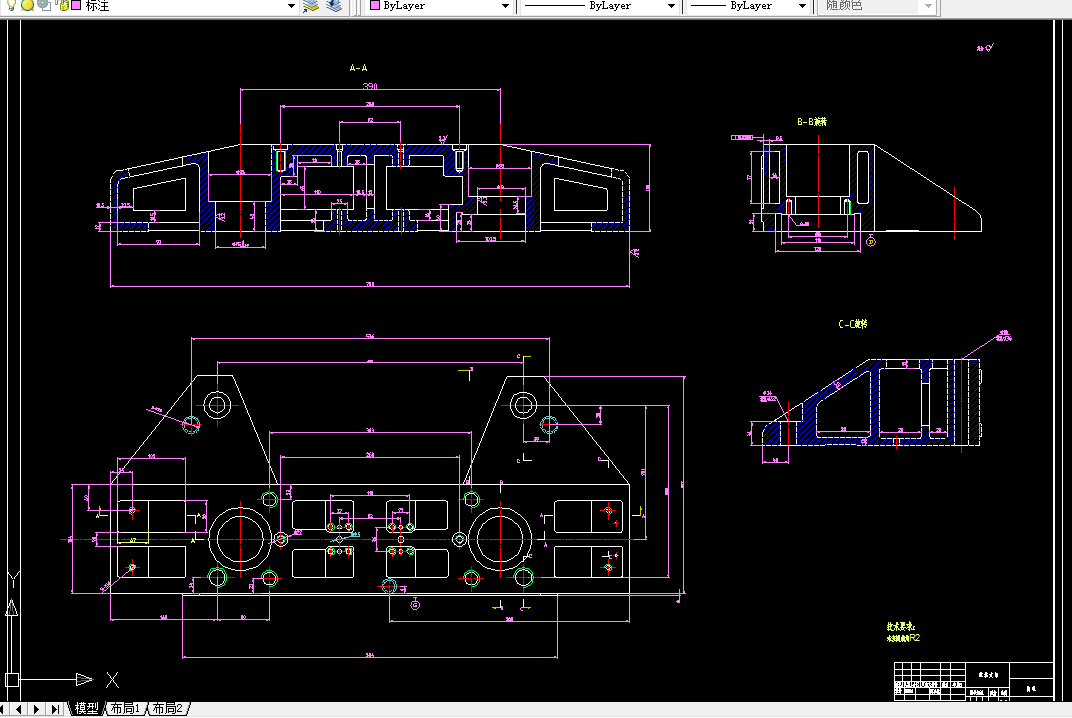1072x718 pixels.
Task: Switch to the 布局1 layout tab
Action: click(x=125, y=708)
